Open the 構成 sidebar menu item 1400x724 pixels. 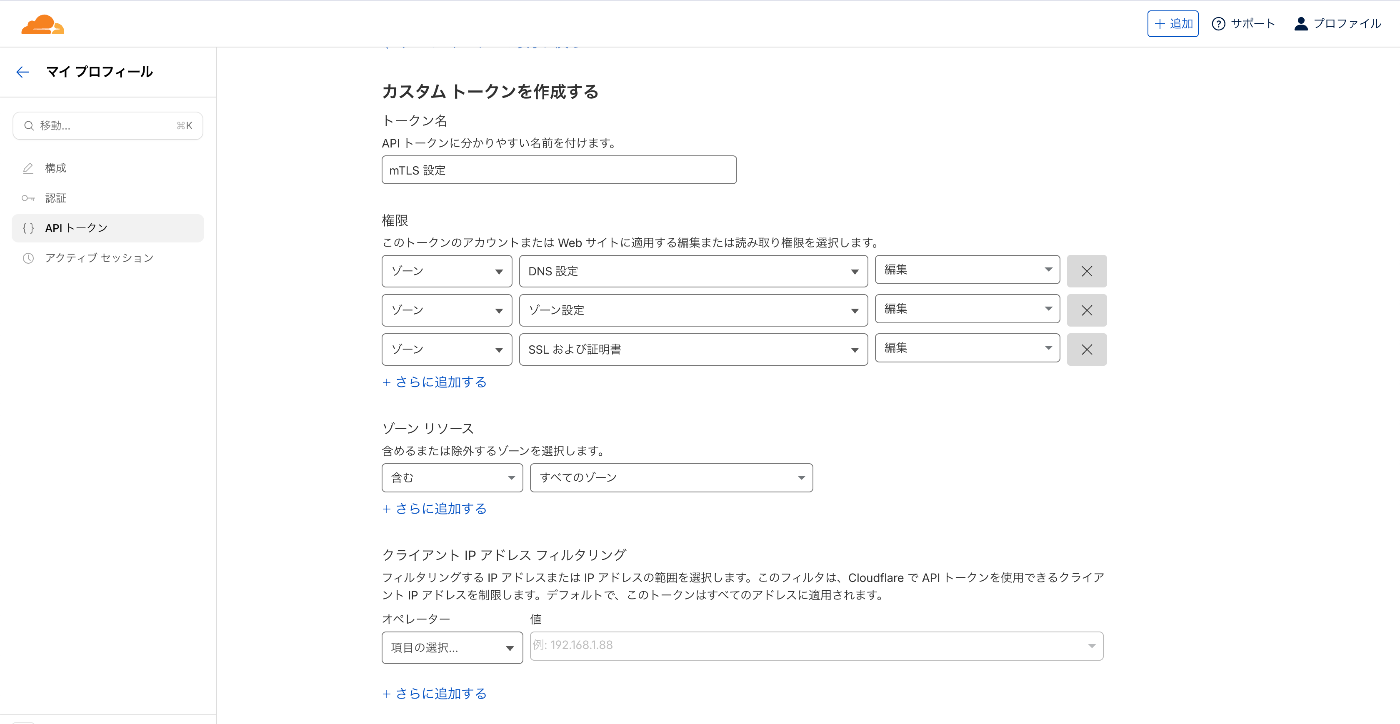click(56, 168)
